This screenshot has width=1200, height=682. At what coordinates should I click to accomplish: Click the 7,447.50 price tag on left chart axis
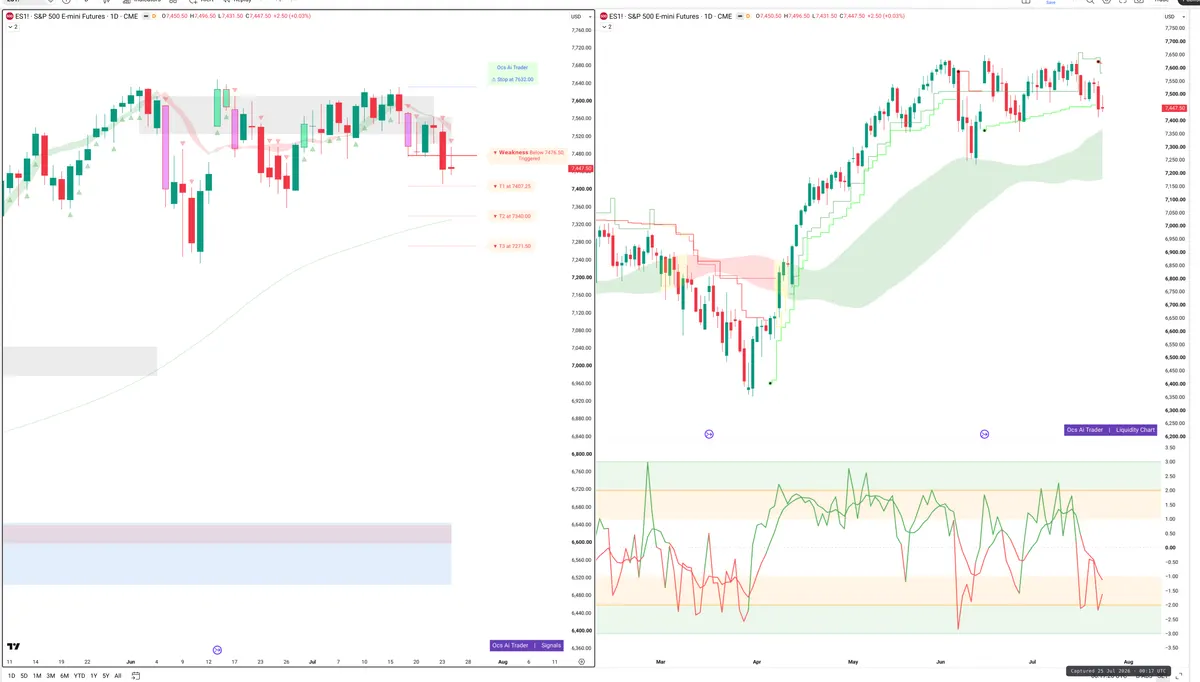(579, 169)
